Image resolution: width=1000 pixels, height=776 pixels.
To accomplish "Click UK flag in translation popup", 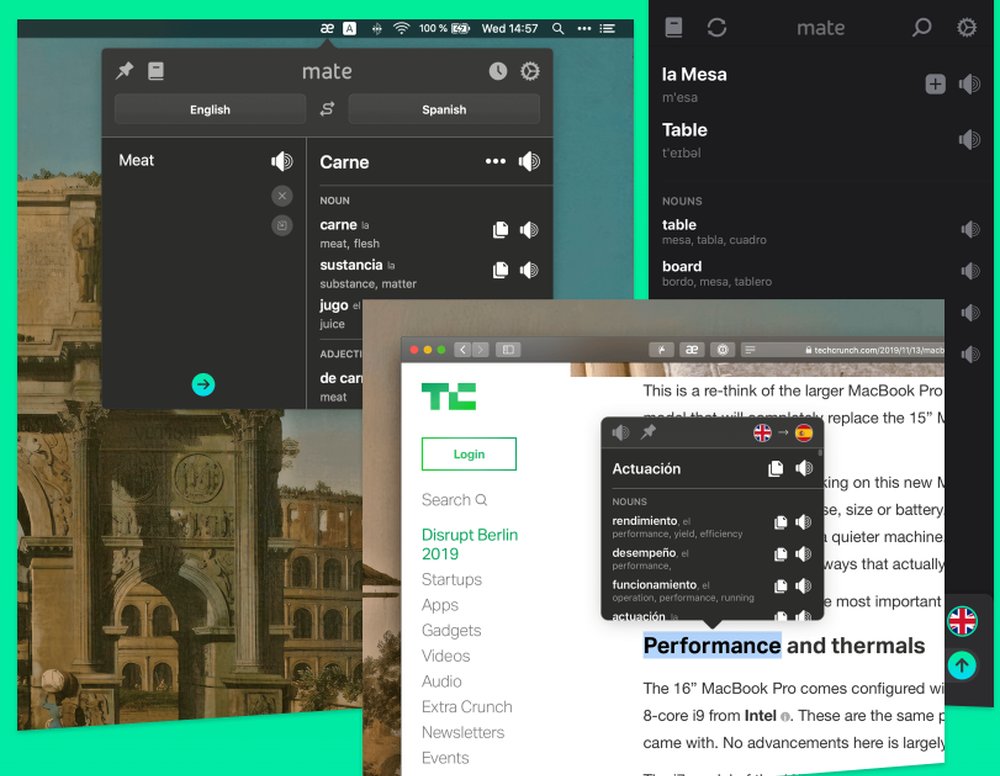I will [762, 433].
